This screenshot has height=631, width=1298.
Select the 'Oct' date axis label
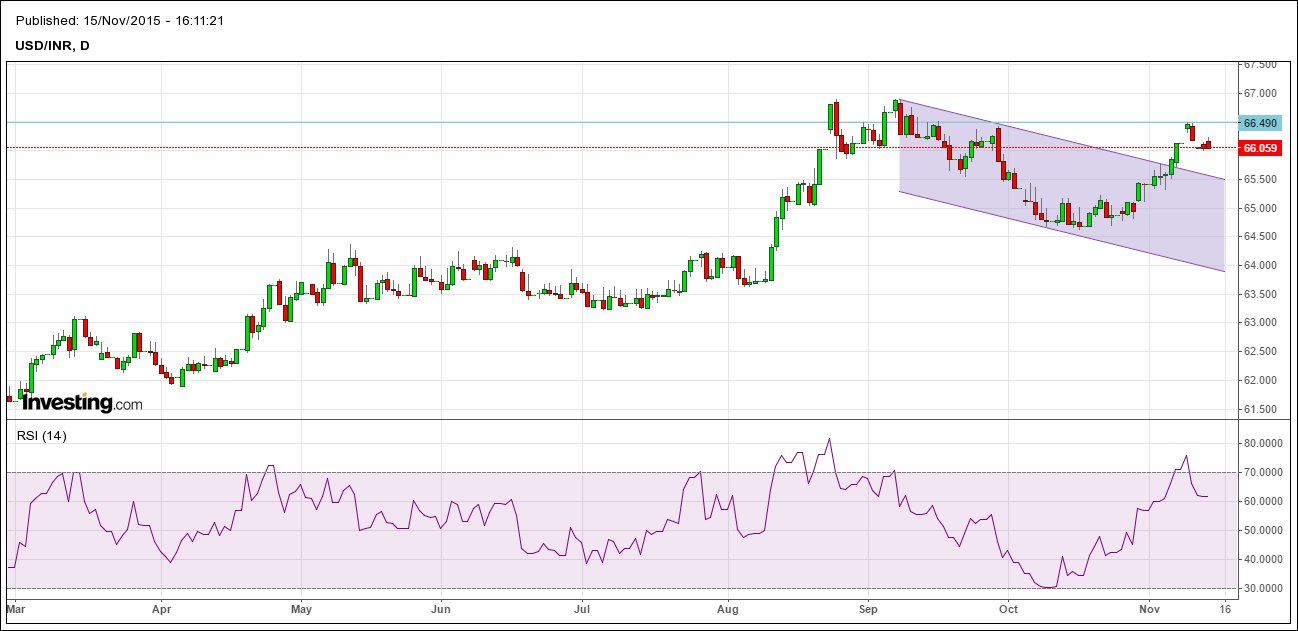pos(1008,607)
